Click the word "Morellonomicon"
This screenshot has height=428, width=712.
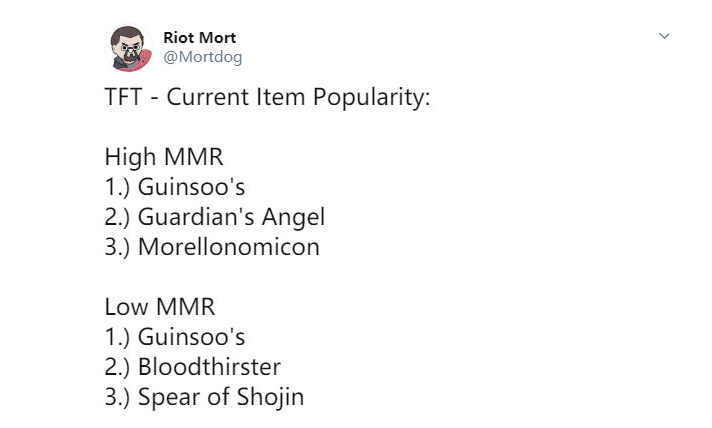click(228, 246)
